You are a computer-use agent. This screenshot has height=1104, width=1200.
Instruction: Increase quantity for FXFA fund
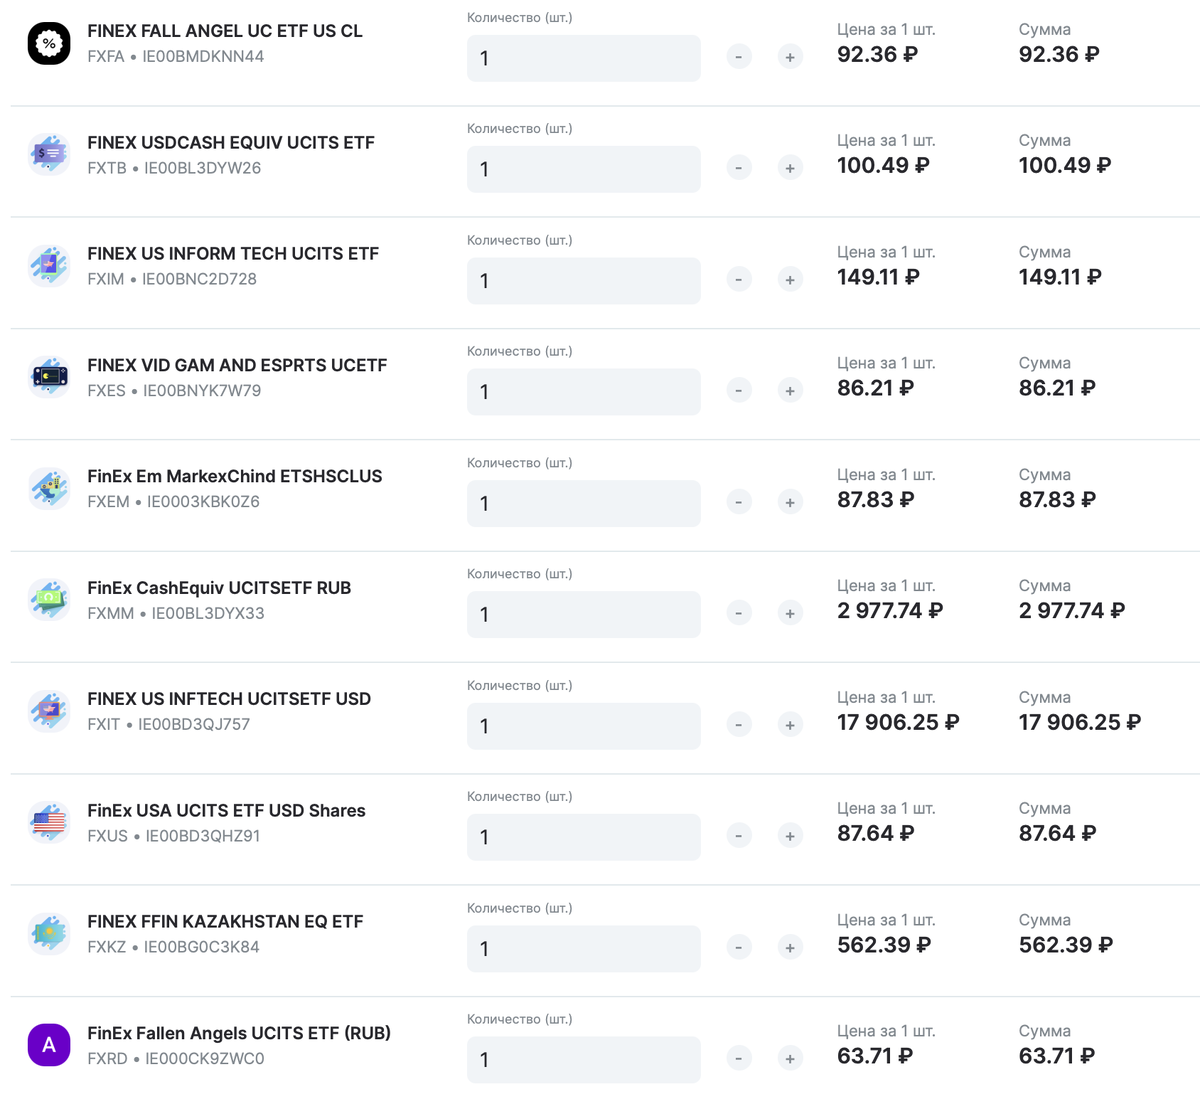pyautogui.click(x=790, y=58)
